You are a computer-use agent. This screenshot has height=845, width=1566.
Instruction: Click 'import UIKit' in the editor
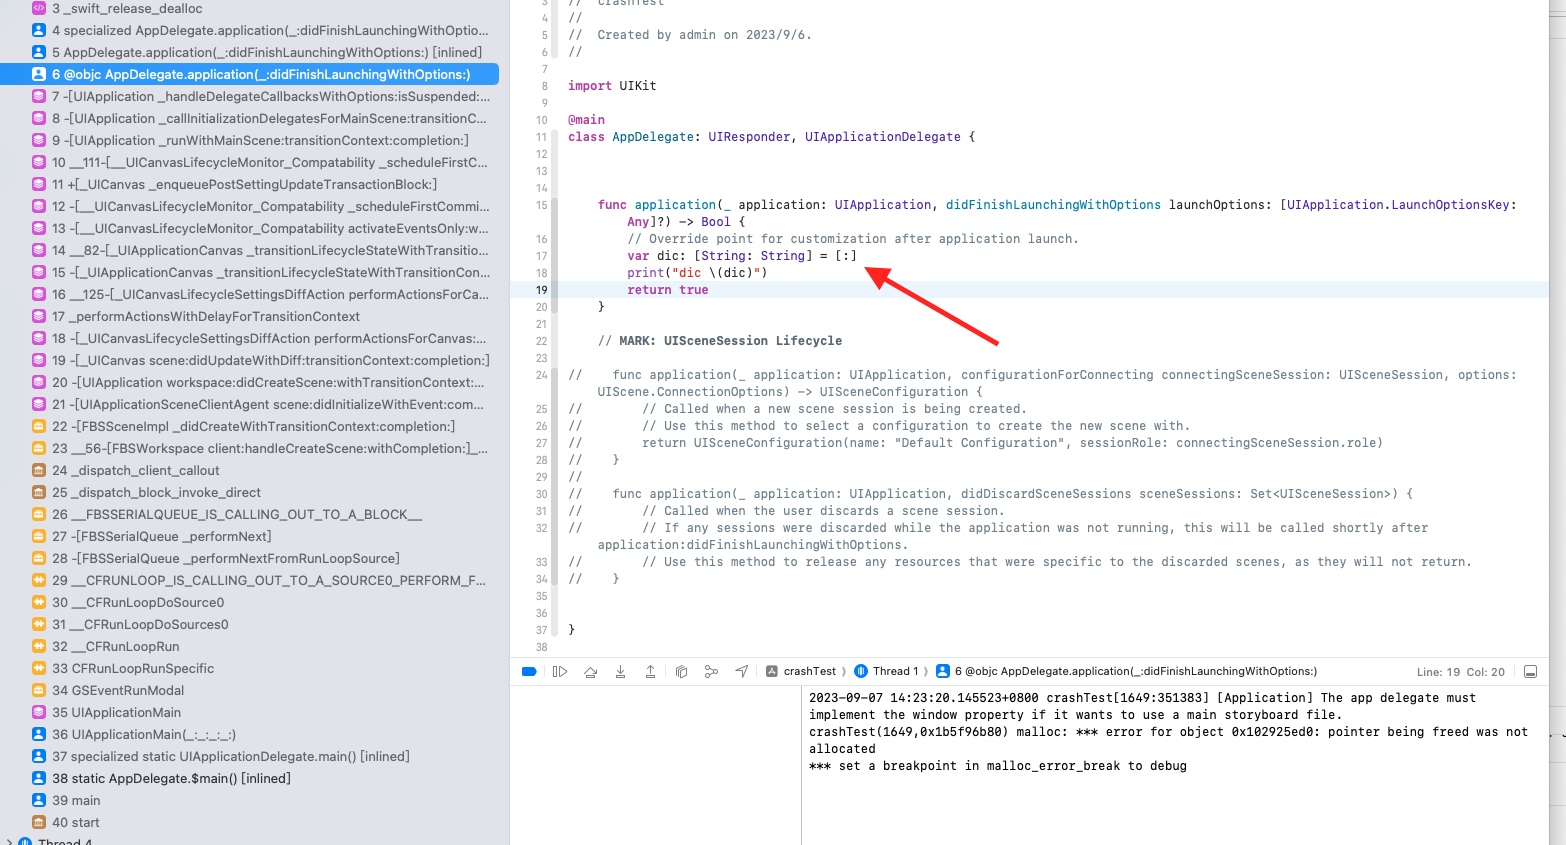coord(612,86)
